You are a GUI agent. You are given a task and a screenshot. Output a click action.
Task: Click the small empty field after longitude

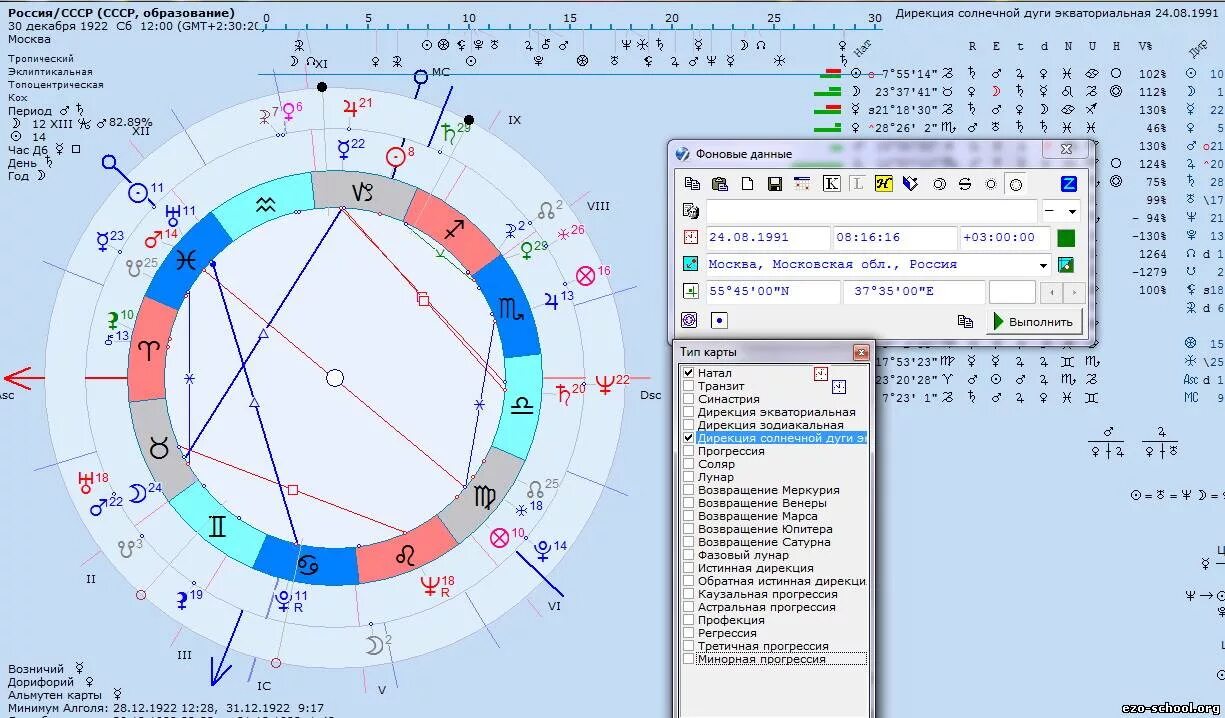click(x=1012, y=292)
